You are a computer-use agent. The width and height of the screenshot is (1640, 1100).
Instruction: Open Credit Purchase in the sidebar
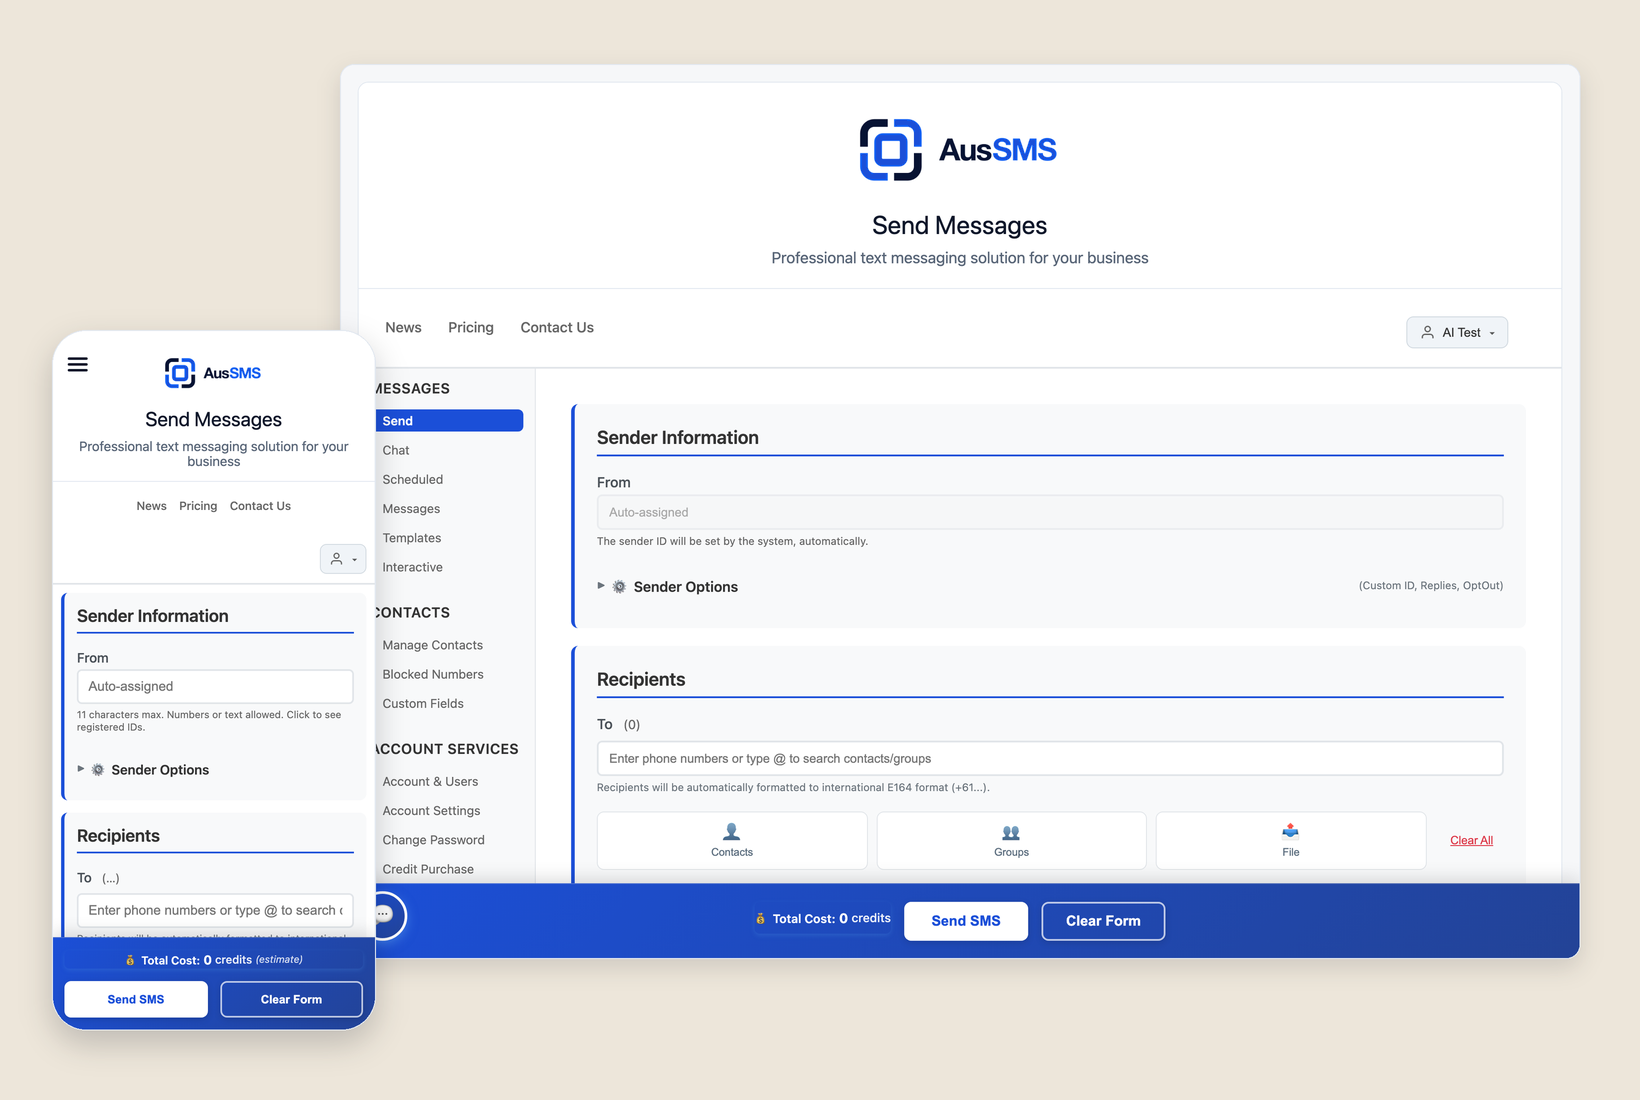428,869
